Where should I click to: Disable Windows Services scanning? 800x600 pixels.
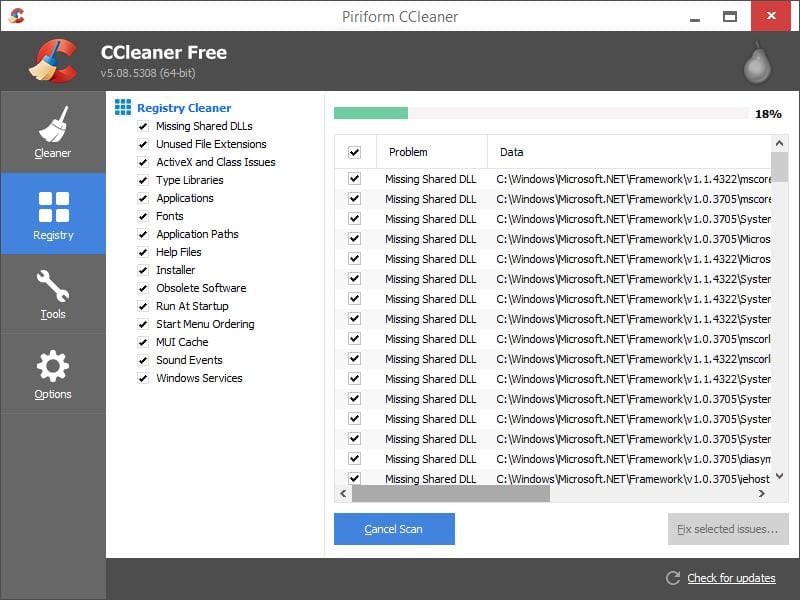pos(143,378)
